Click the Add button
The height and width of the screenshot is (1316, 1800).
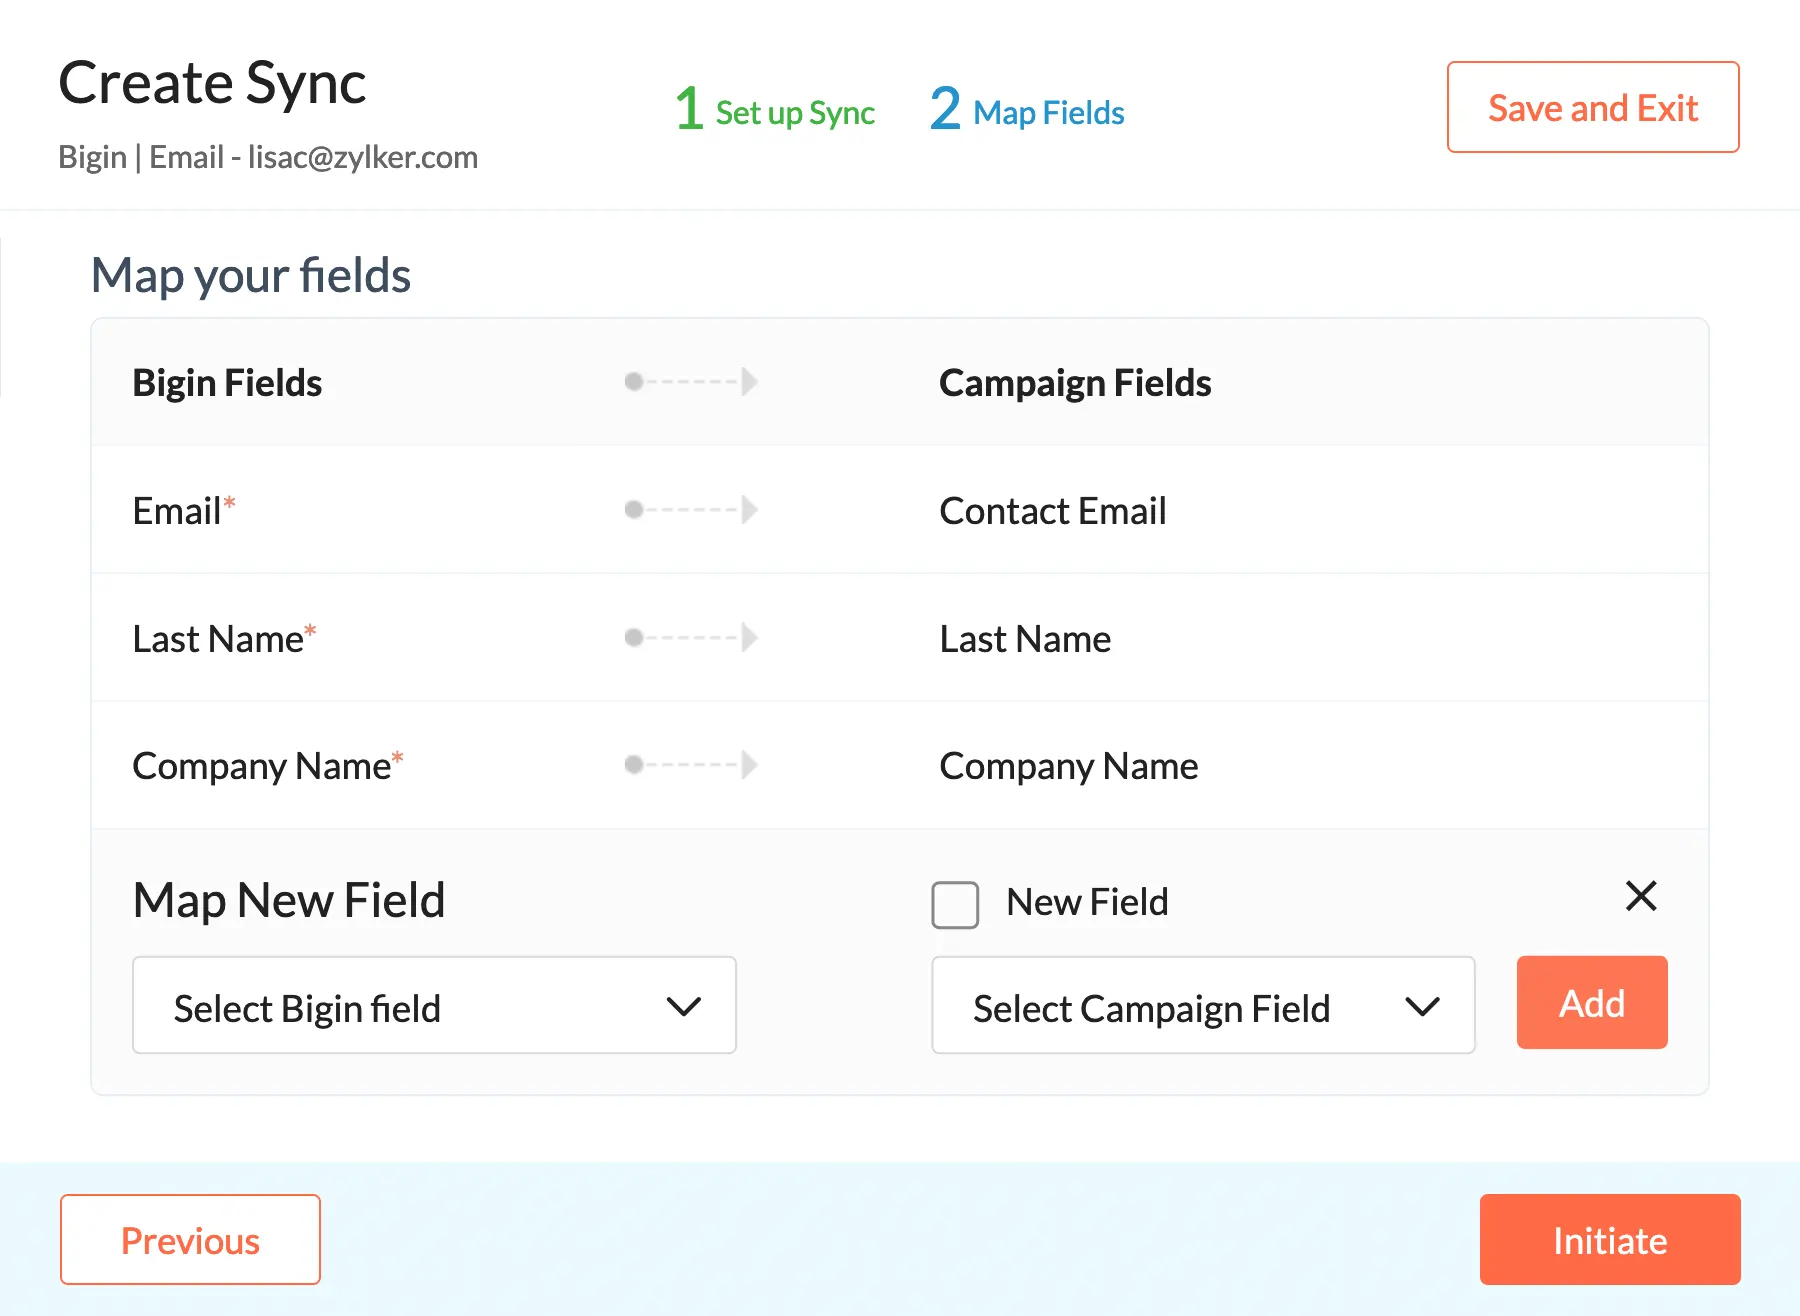pos(1592,1002)
